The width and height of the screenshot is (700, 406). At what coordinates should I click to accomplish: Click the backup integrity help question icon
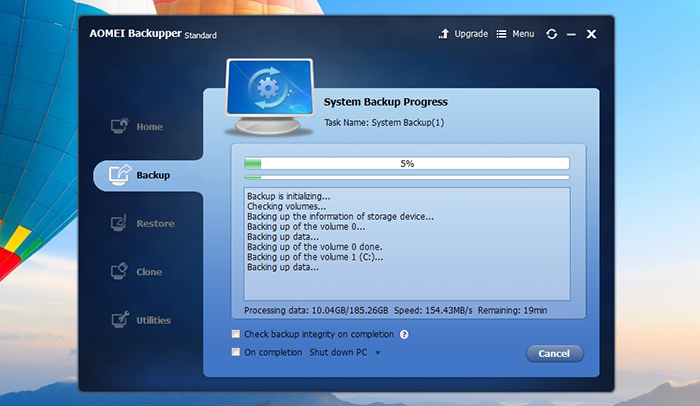tap(404, 334)
